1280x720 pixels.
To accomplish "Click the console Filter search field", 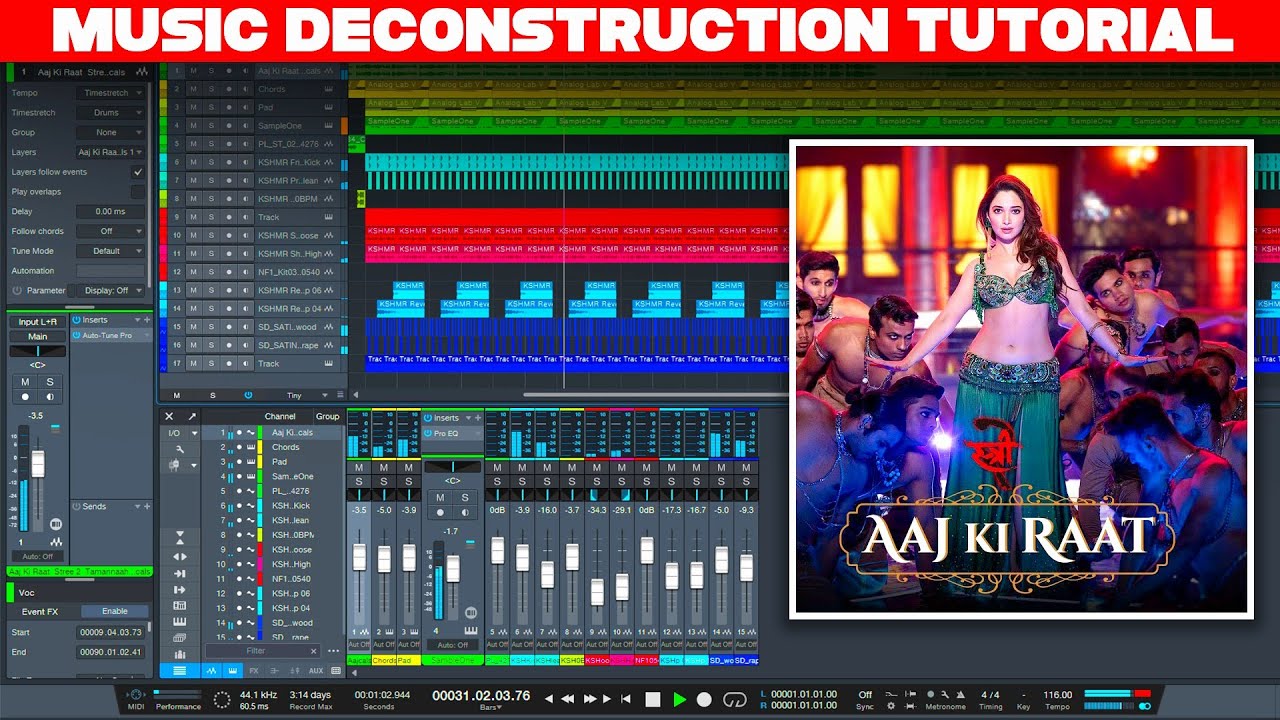I will 262,651.
